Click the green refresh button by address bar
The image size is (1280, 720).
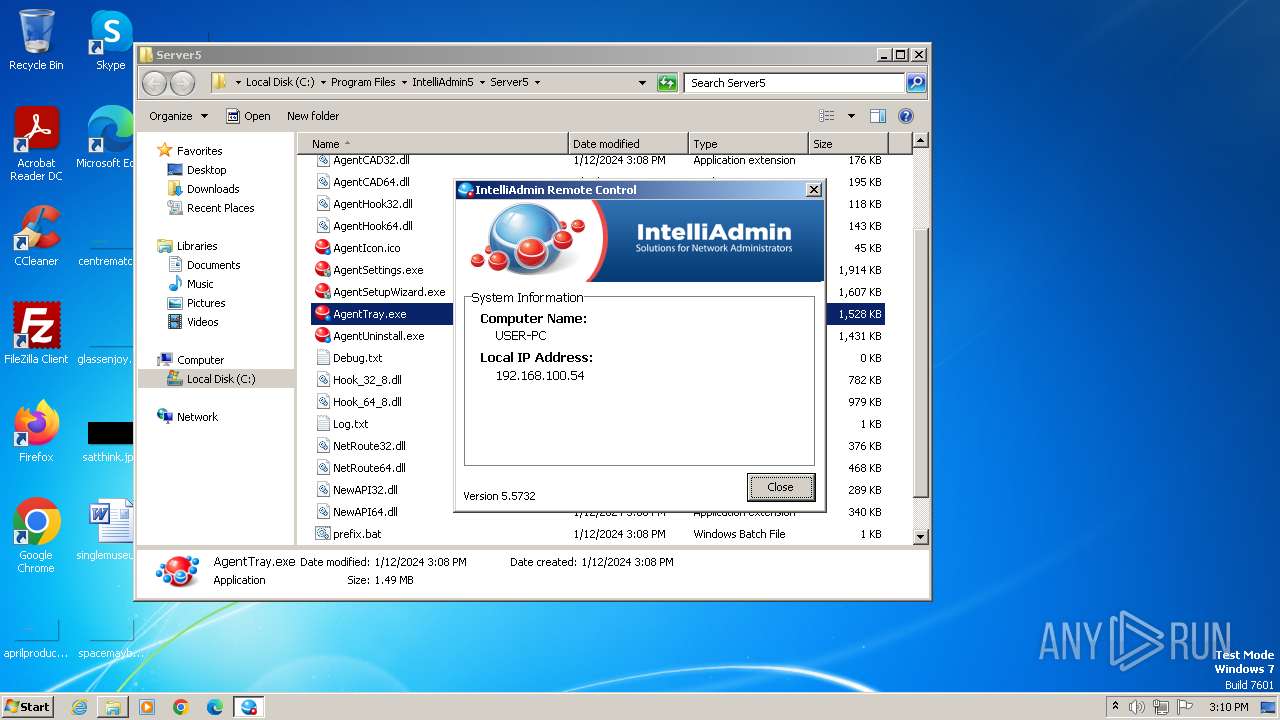667,83
